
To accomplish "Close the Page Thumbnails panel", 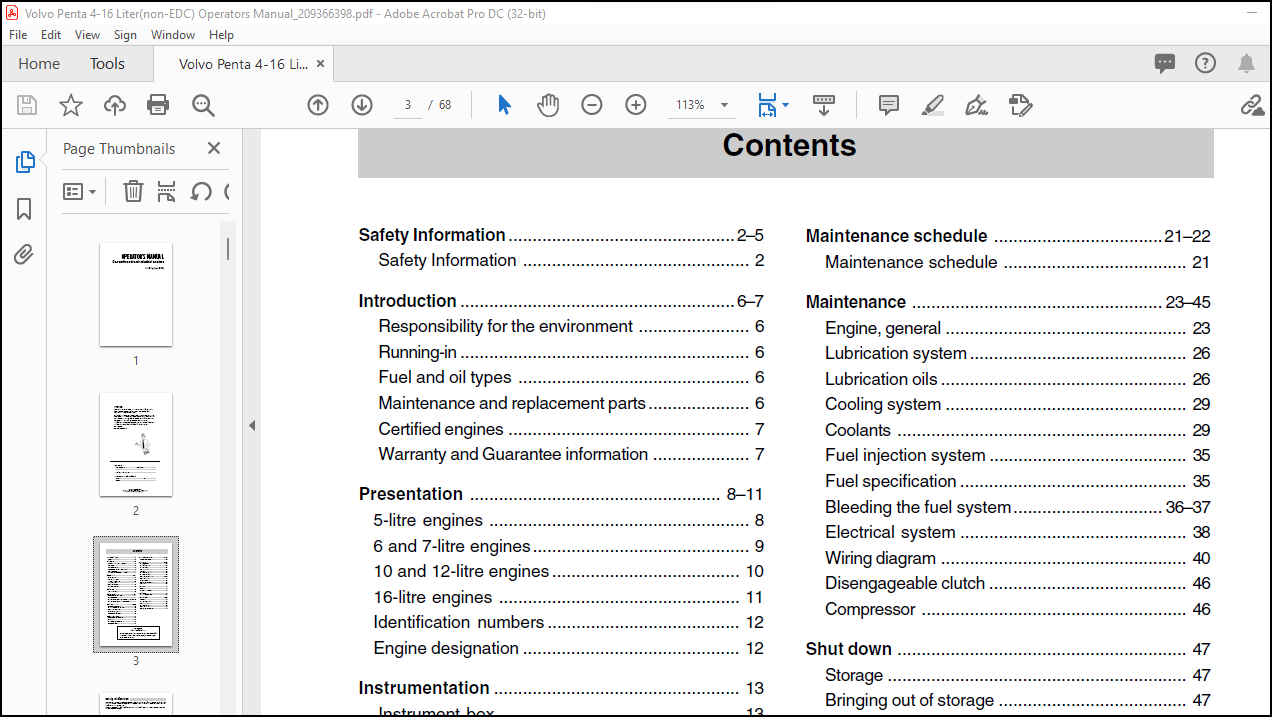I will [214, 148].
